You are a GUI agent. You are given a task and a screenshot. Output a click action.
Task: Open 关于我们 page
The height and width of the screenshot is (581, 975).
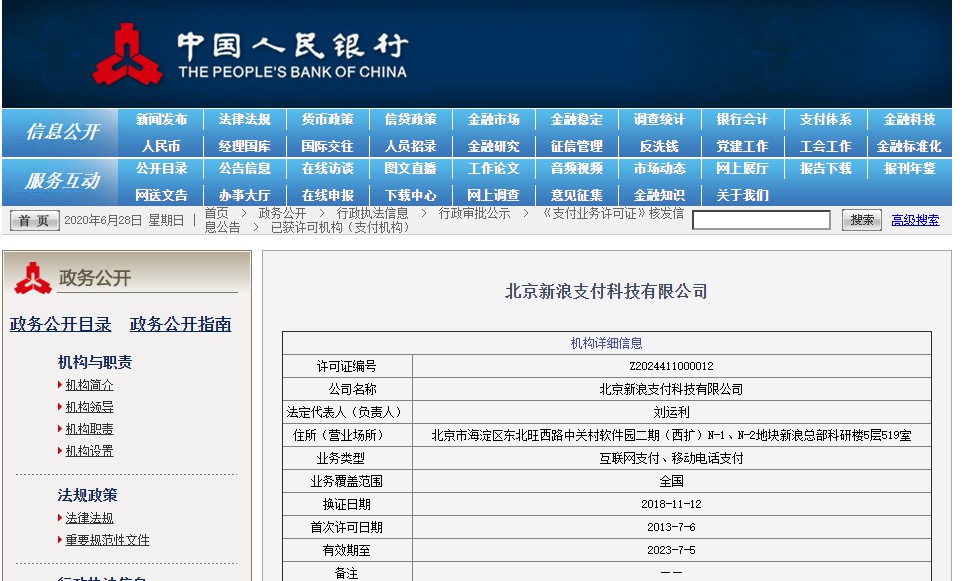click(x=742, y=195)
